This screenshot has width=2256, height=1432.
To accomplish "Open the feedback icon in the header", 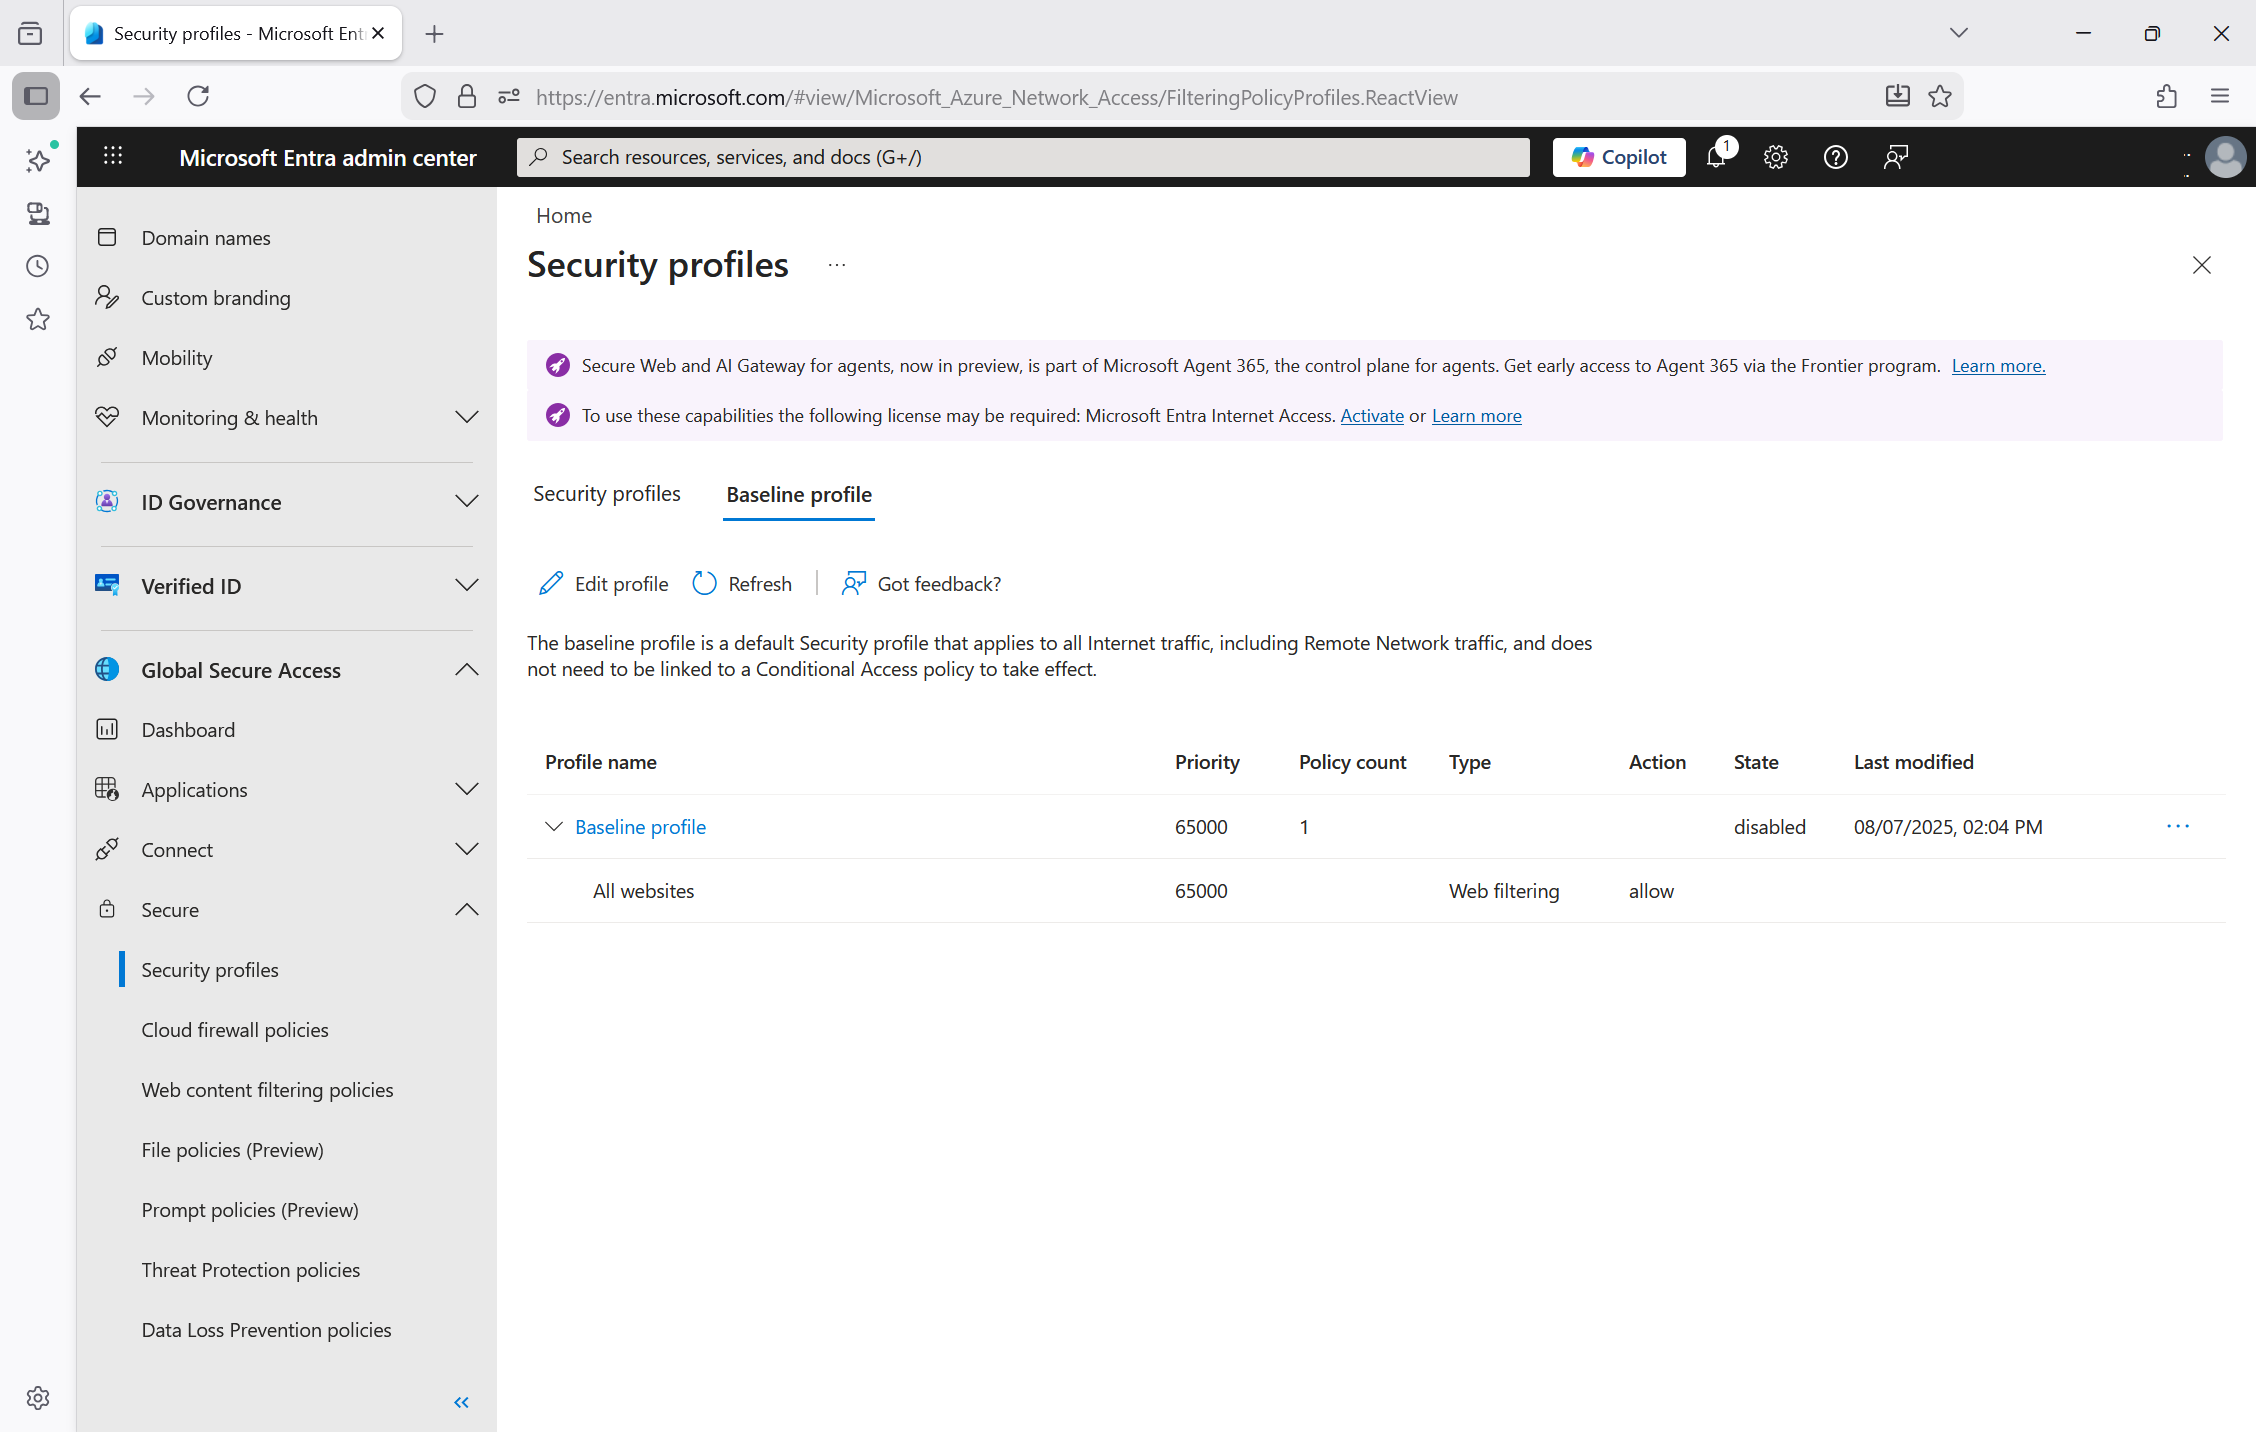I will pyautogui.click(x=1895, y=157).
